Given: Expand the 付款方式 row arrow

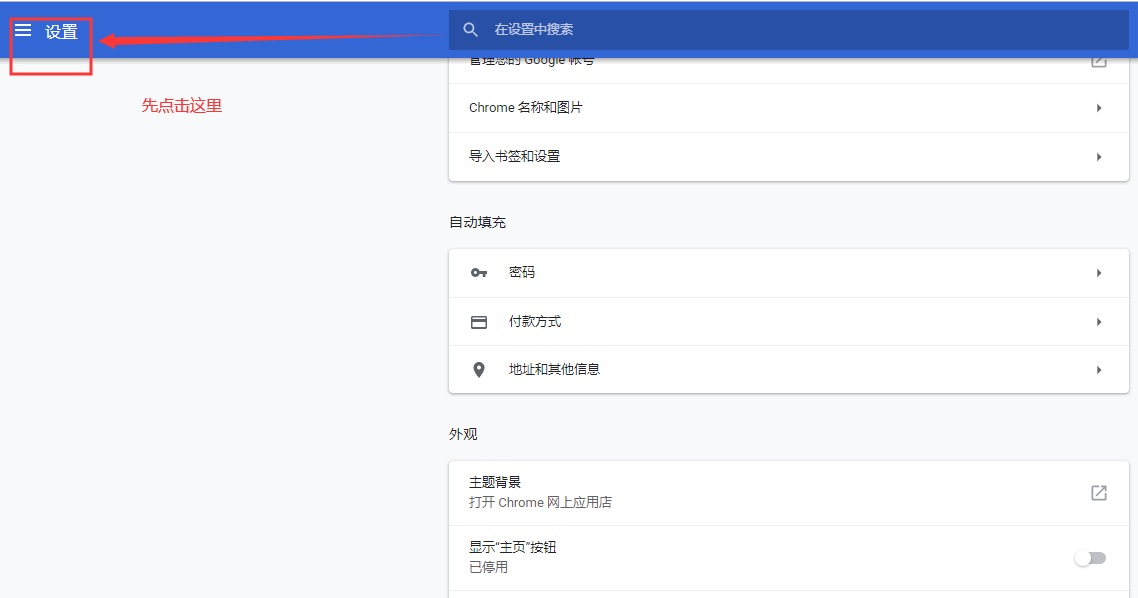Looking at the screenshot, I should tap(1099, 321).
